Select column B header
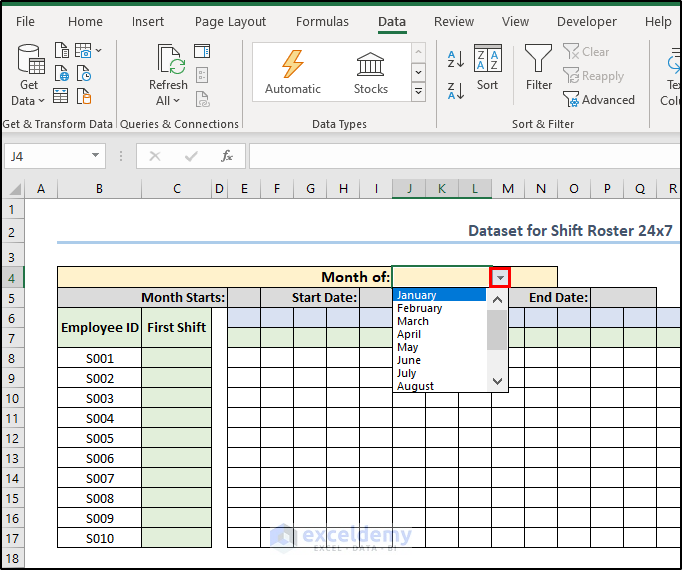The image size is (682, 570). click(99, 189)
